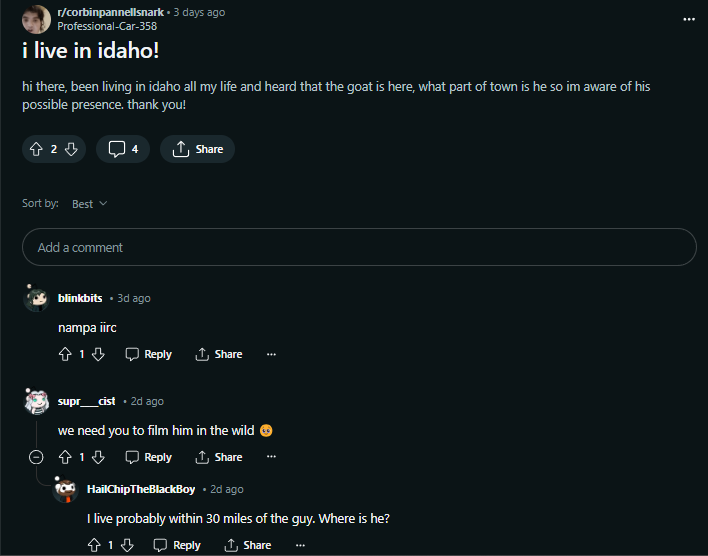The width and height of the screenshot is (708, 556).
Task: Click the Add a comment field
Action: (359, 247)
